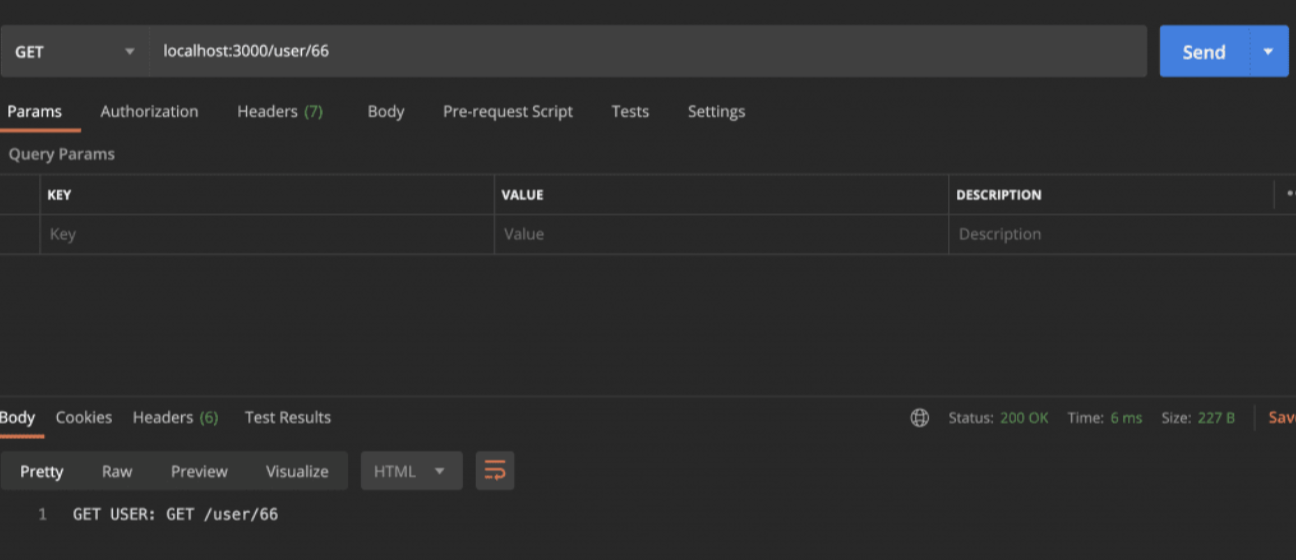Screen dimensions: 1296x560
Task: Toggle the response word wrap icon
Action: click(495, 470)
